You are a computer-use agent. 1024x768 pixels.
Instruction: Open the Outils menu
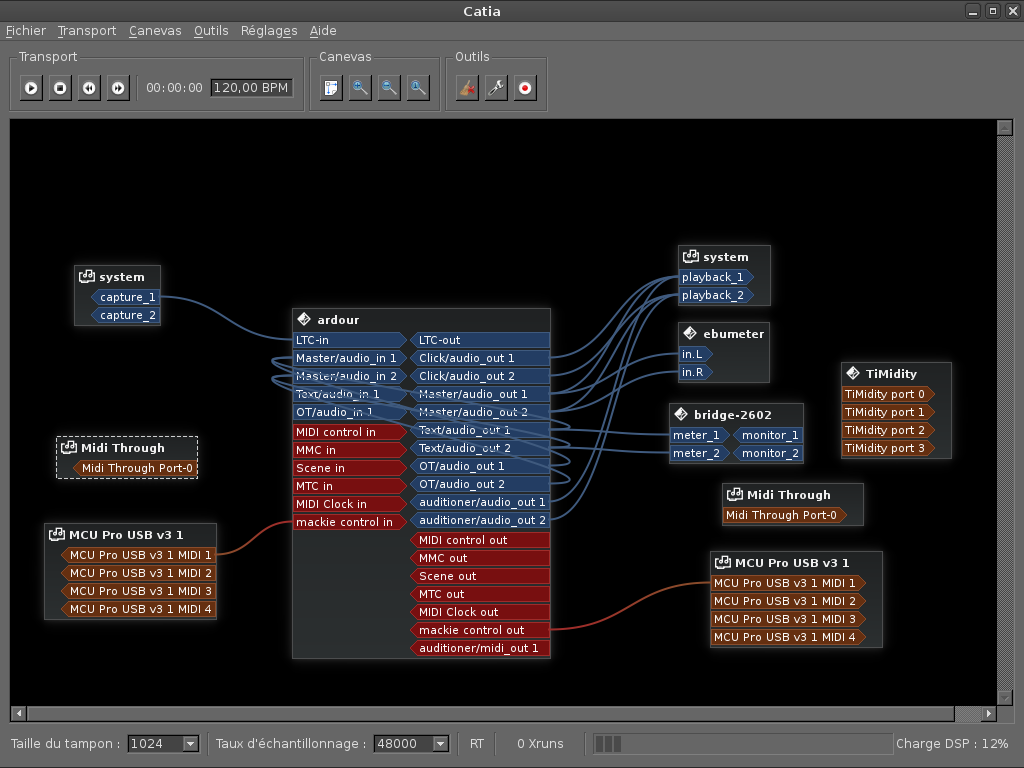point(211,31)
